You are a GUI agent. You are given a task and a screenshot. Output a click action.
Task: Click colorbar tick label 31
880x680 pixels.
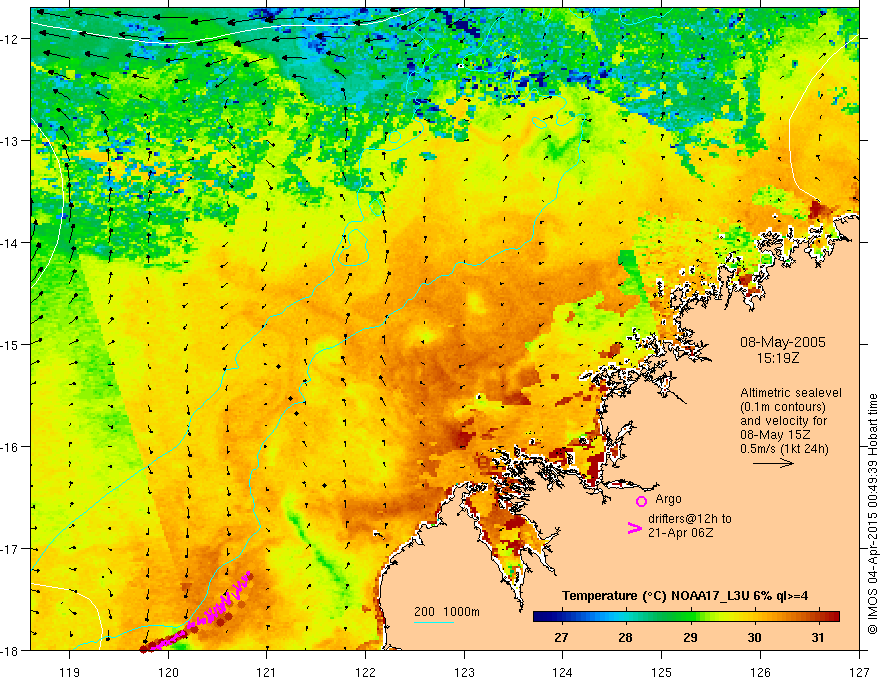(x=818, y=637)
